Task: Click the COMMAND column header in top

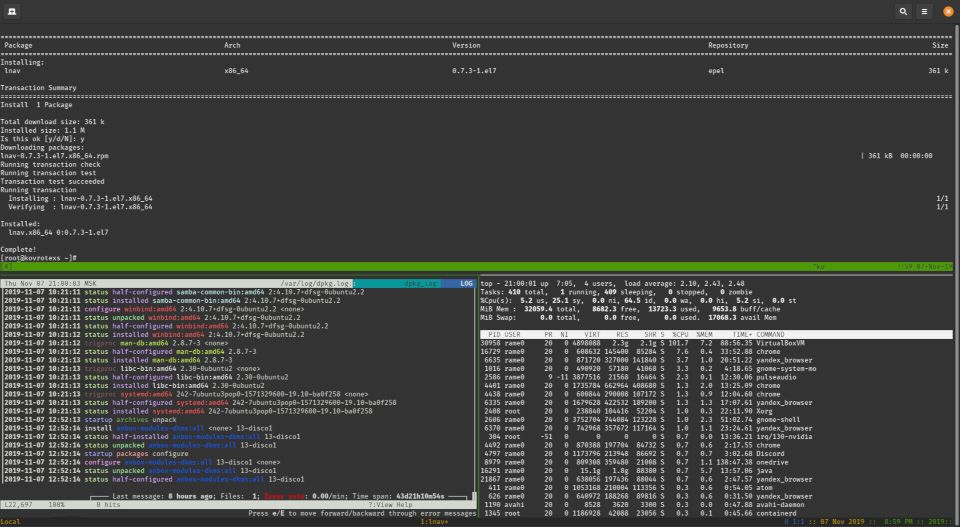Action: click(x=770, y=335)
